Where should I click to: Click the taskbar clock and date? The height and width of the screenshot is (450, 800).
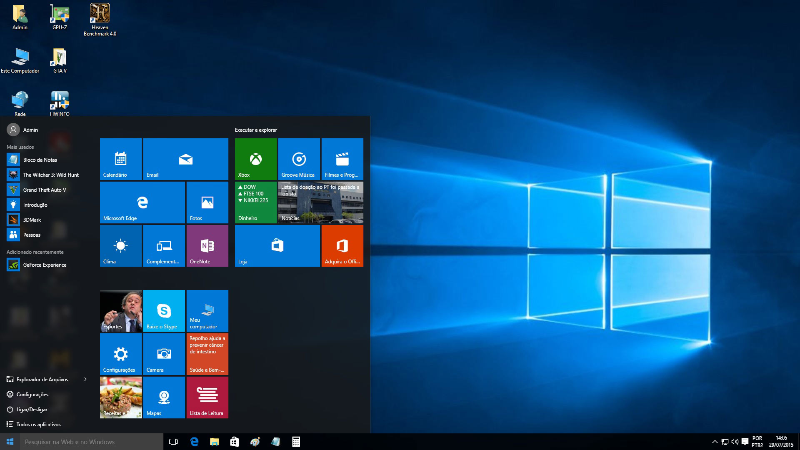pyautogui.click(x=781, y=442)
